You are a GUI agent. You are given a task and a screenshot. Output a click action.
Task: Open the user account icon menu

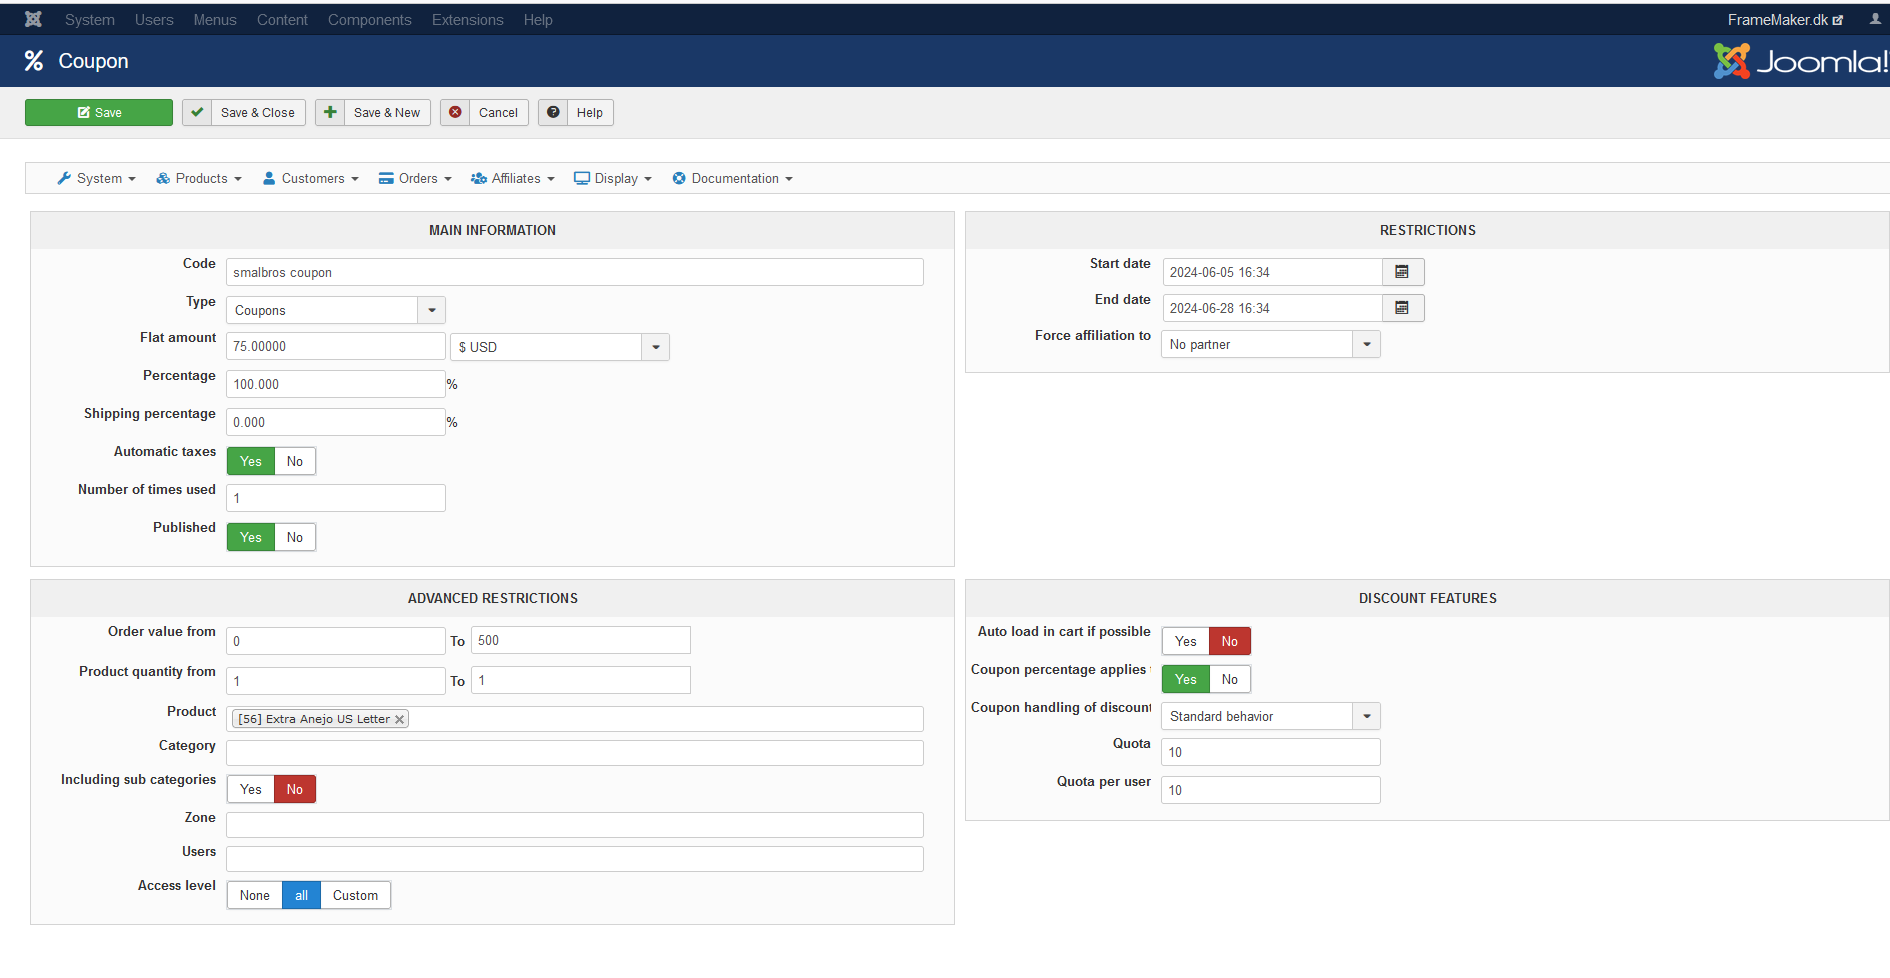[1875, 19]
